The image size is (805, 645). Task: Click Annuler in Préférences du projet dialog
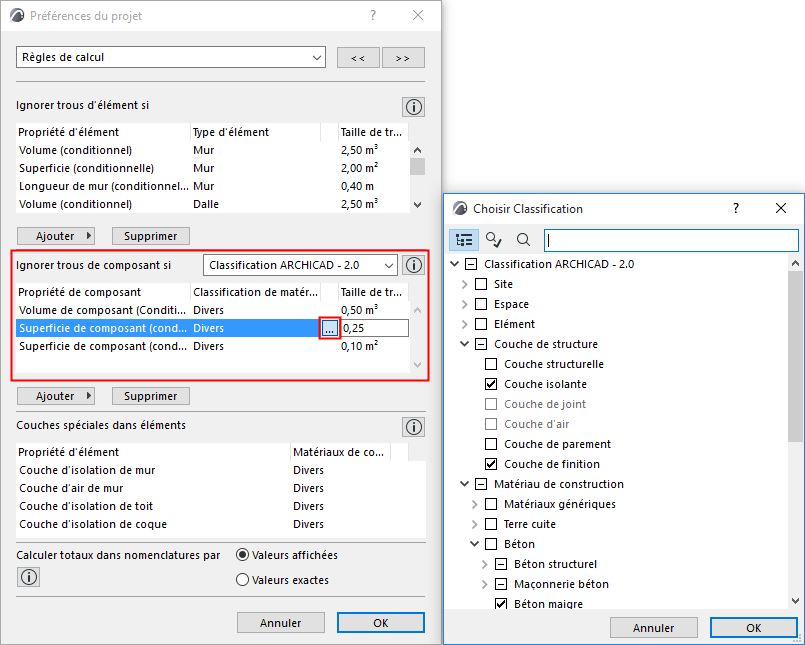[x=281, y=622]
